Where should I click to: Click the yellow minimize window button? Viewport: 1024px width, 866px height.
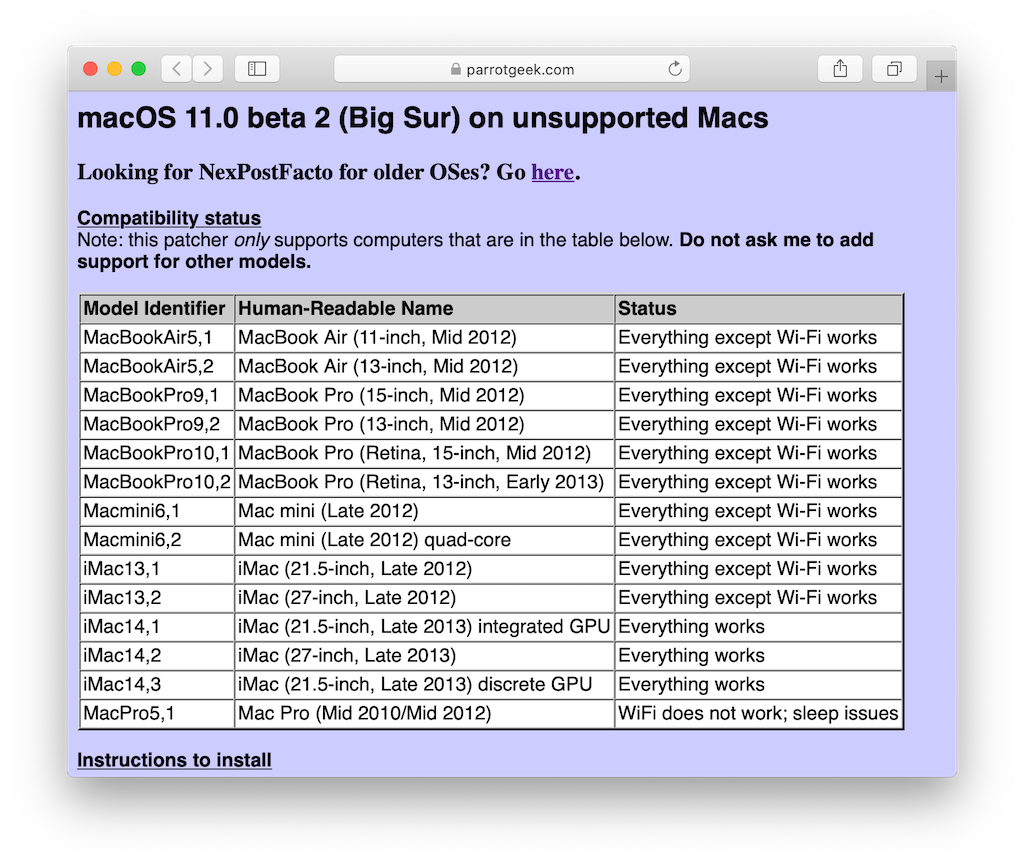(x=114, y=69)
